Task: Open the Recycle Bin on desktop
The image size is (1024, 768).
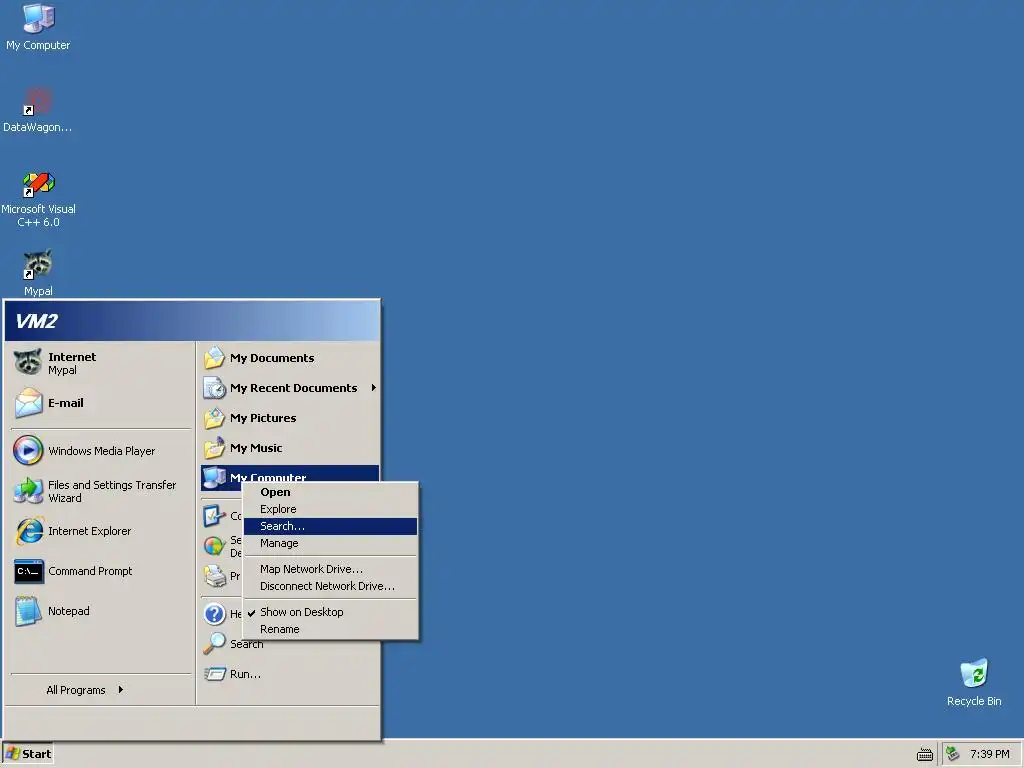Action: (x=974, y=682)
